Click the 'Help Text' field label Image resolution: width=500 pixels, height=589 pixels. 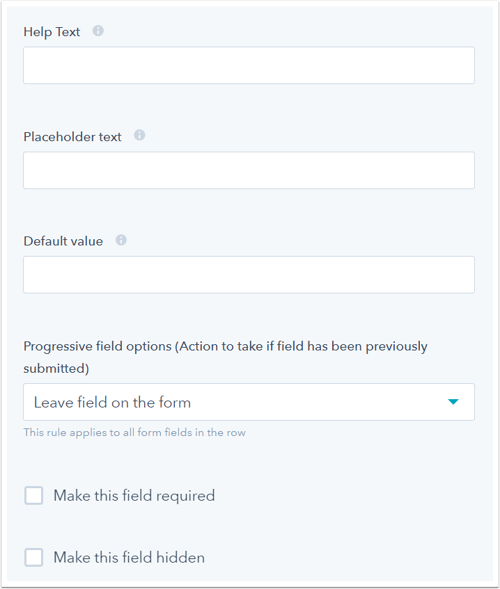click(x=52, y=32)
